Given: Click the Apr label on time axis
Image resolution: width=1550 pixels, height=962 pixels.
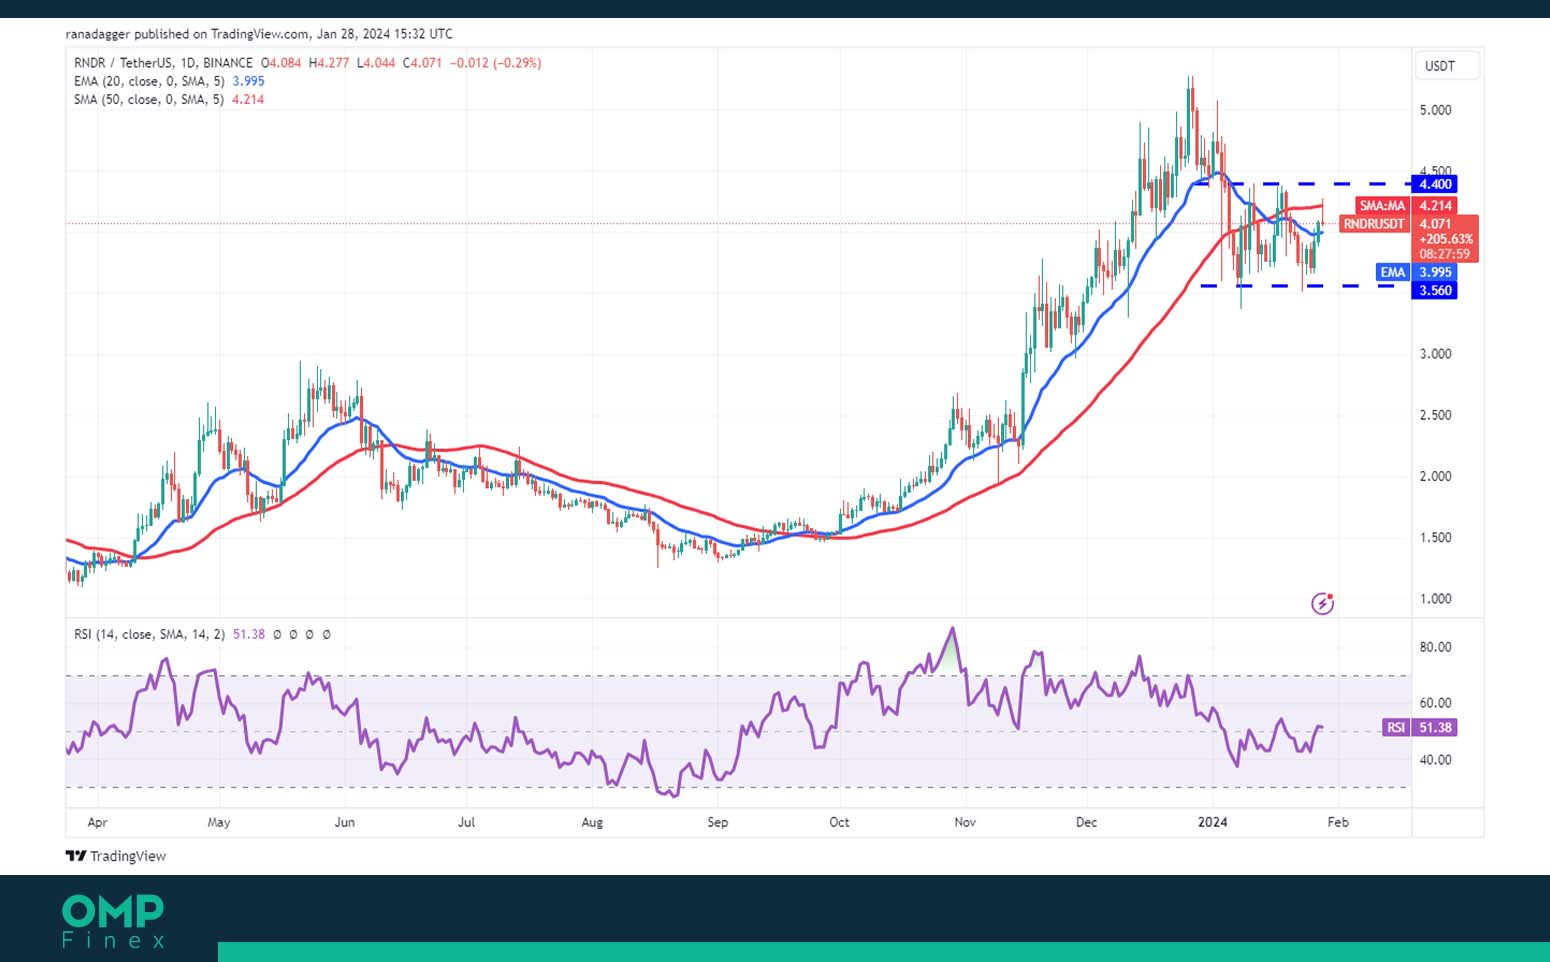Looking at the screenshot, I should 97,822.
